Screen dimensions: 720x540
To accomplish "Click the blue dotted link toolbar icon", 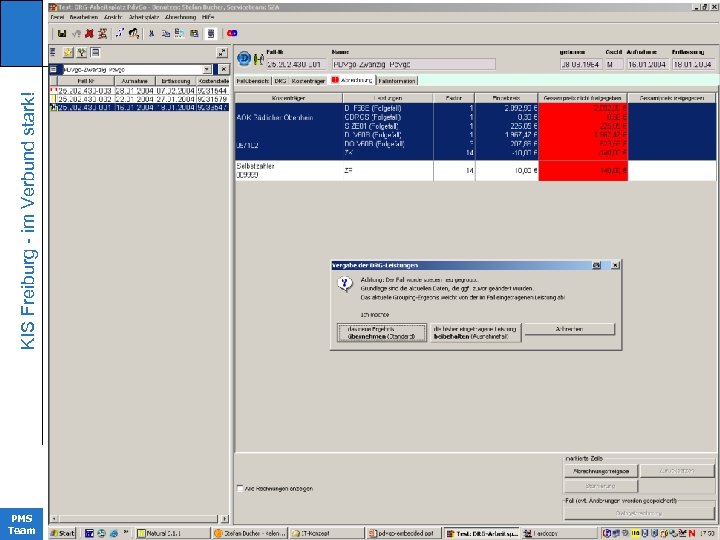I will click(x=119, y=33).
